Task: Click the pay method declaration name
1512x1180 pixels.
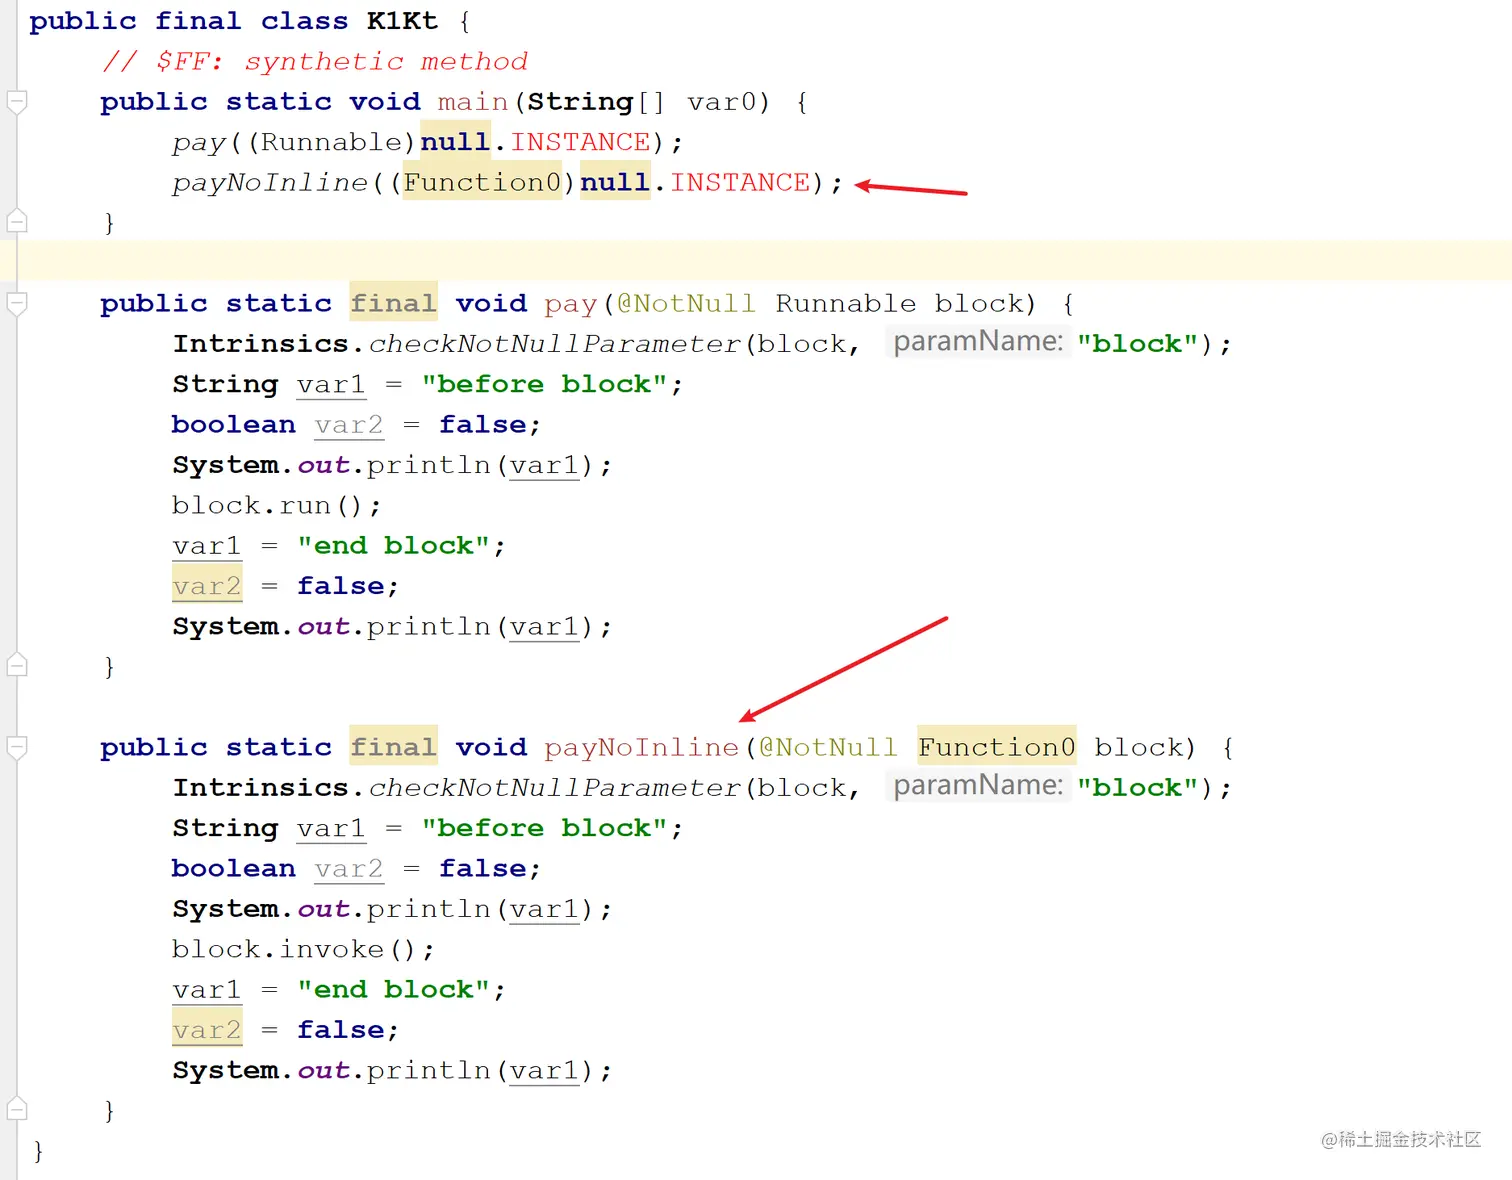Action: [x=571, y=303]
